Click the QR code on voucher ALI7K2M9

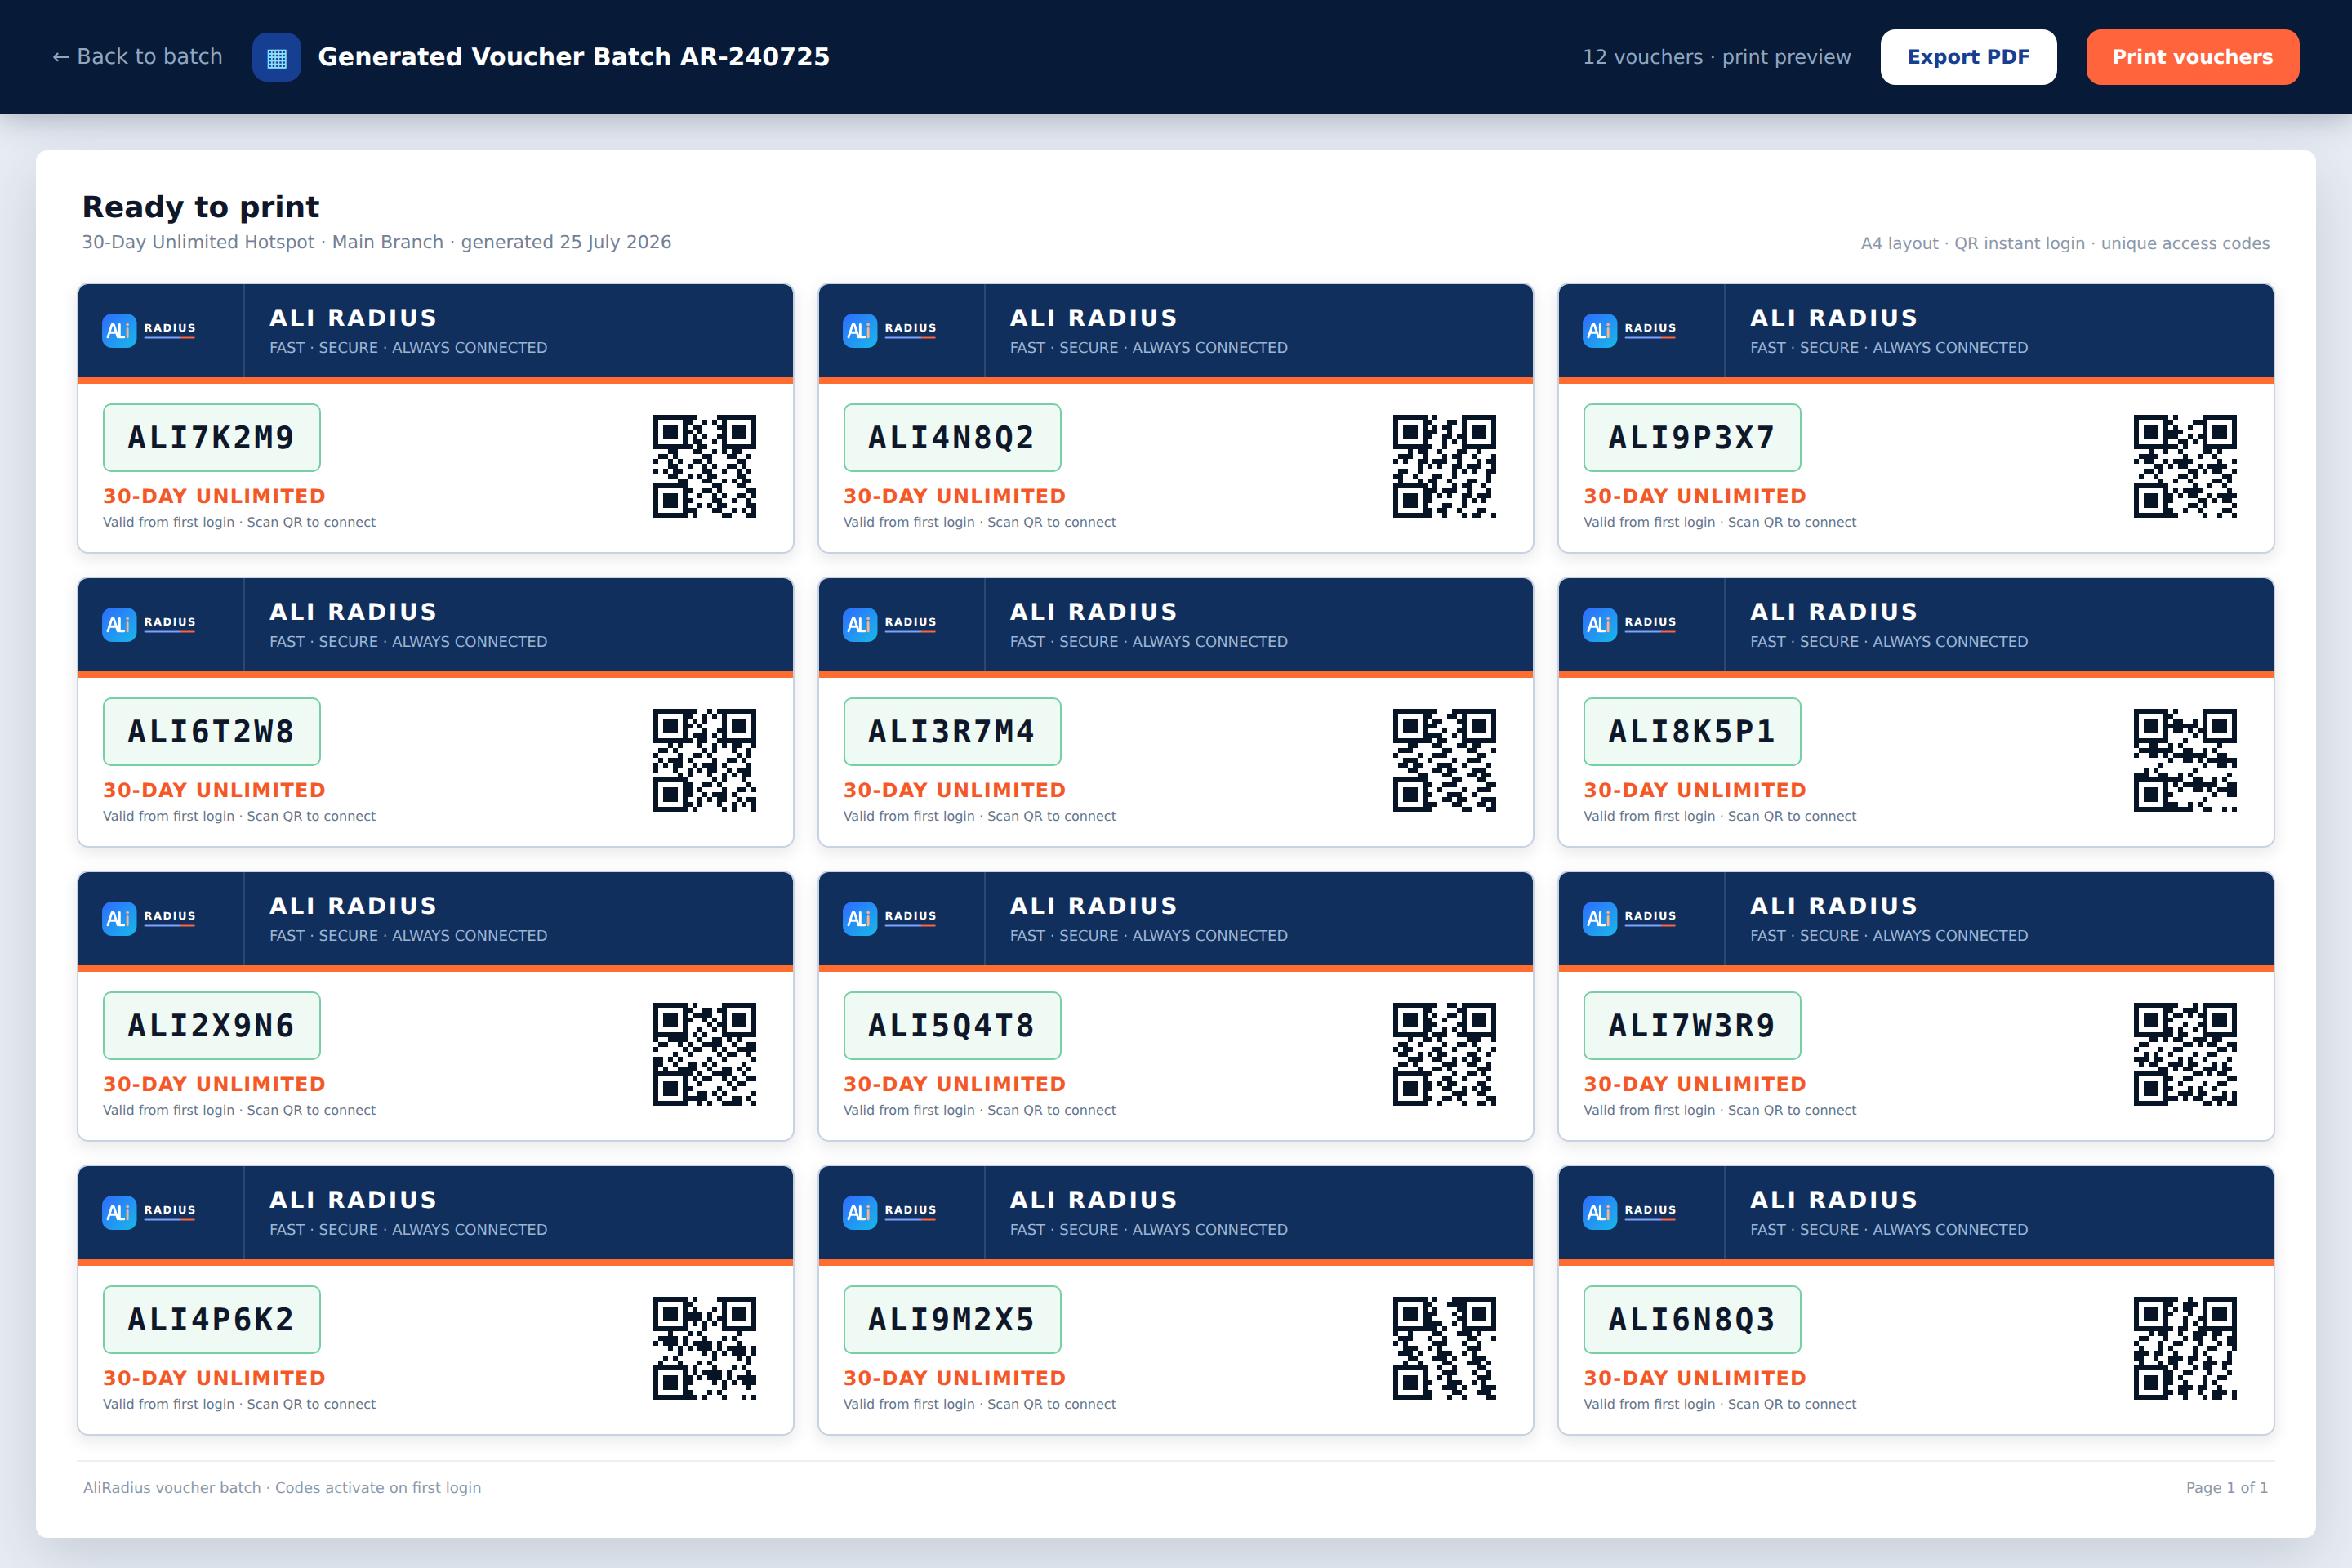point(705,466)
